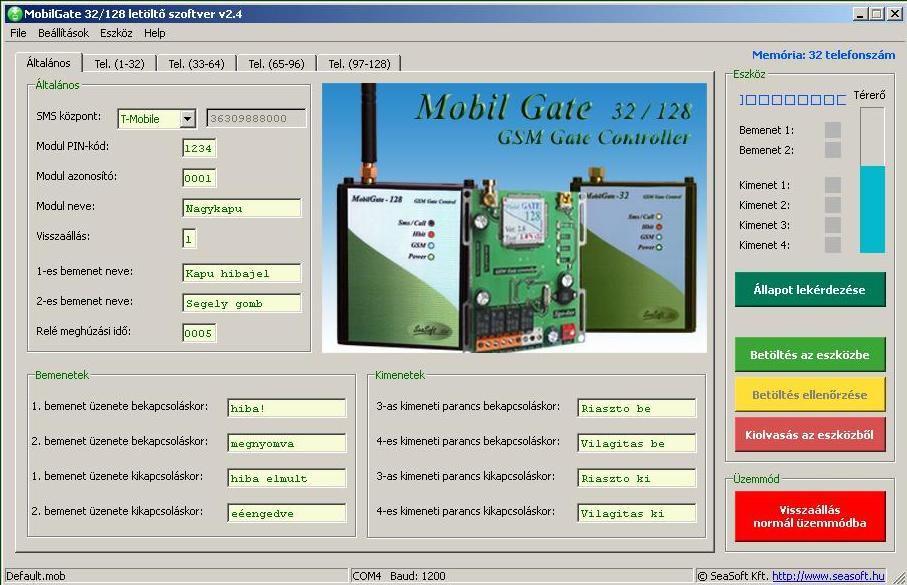Image resolution: width=907 pixels, height=585 pixels.
Task: Click the Modul PIN-kód field
Action: click(x=198, y=148)
